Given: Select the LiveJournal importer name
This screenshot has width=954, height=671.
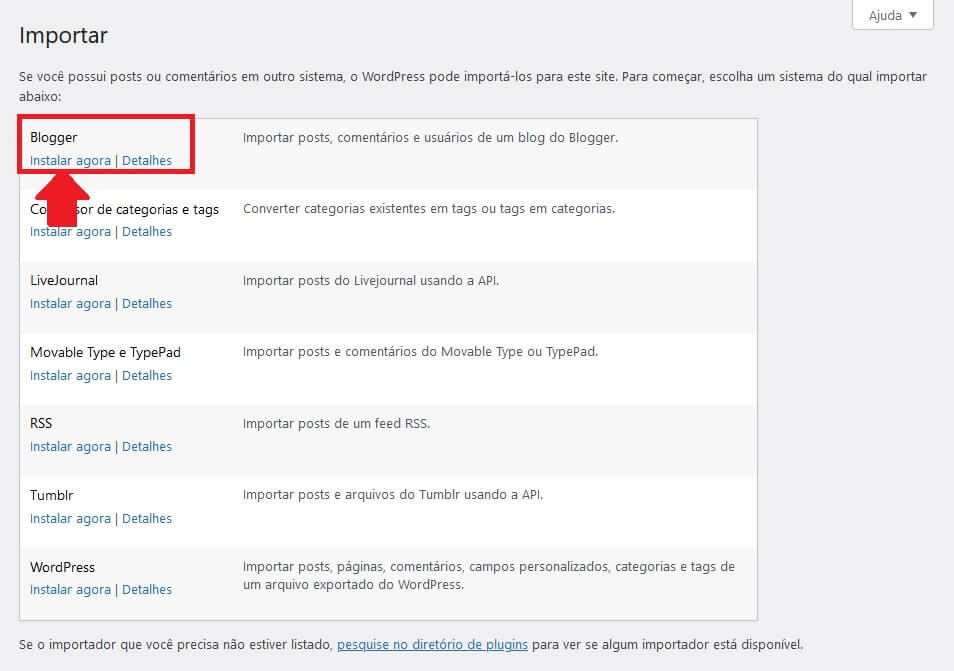Looking at the screenshot, I should tap(64, 280).
